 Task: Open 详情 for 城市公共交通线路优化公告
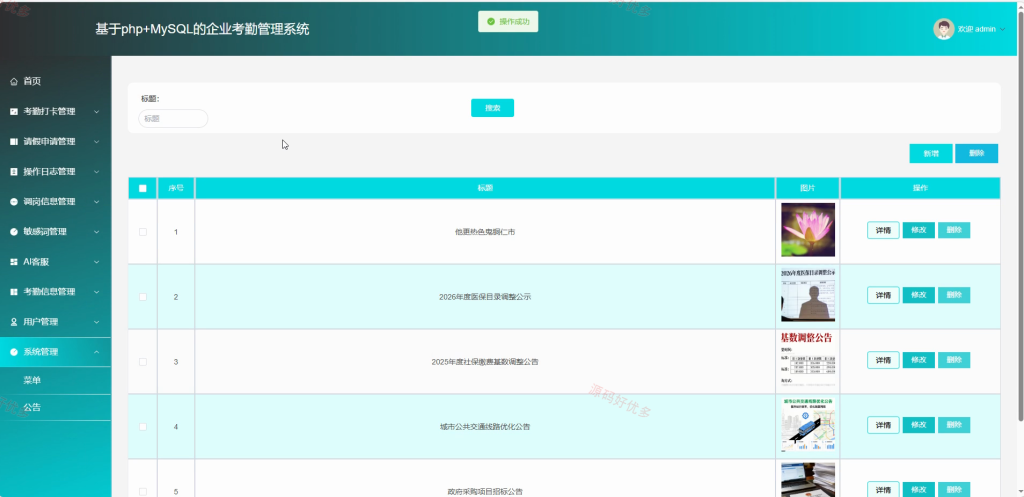[883, 425]
